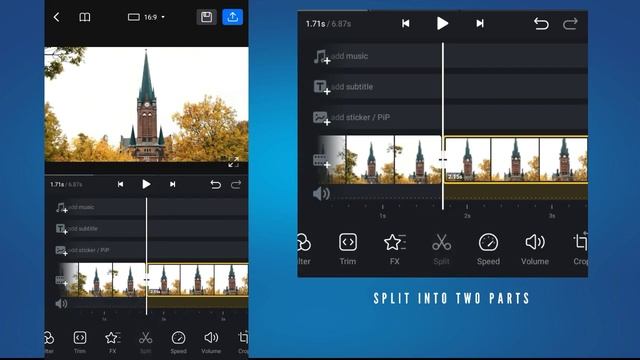Open Volume in the enlarged panel

coord(535,249)
